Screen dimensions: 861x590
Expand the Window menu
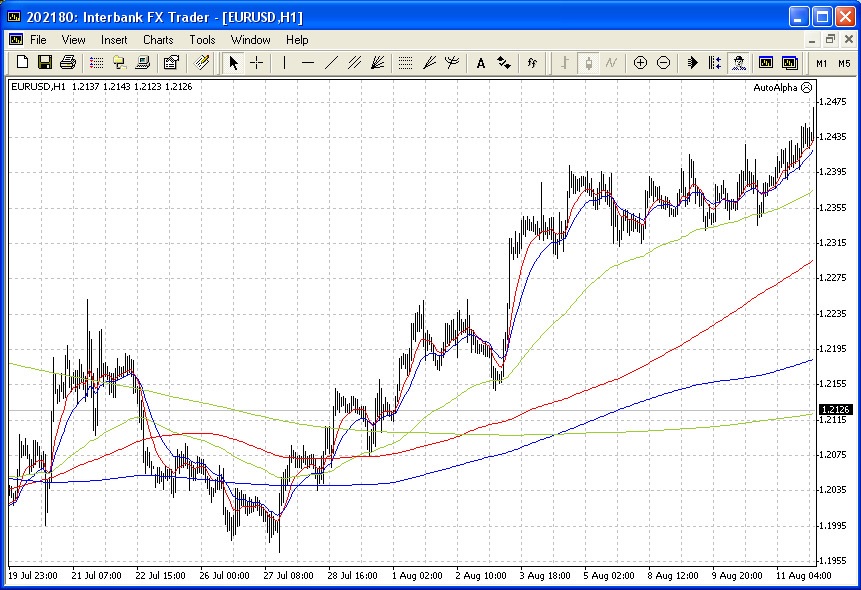coord(250,40)
